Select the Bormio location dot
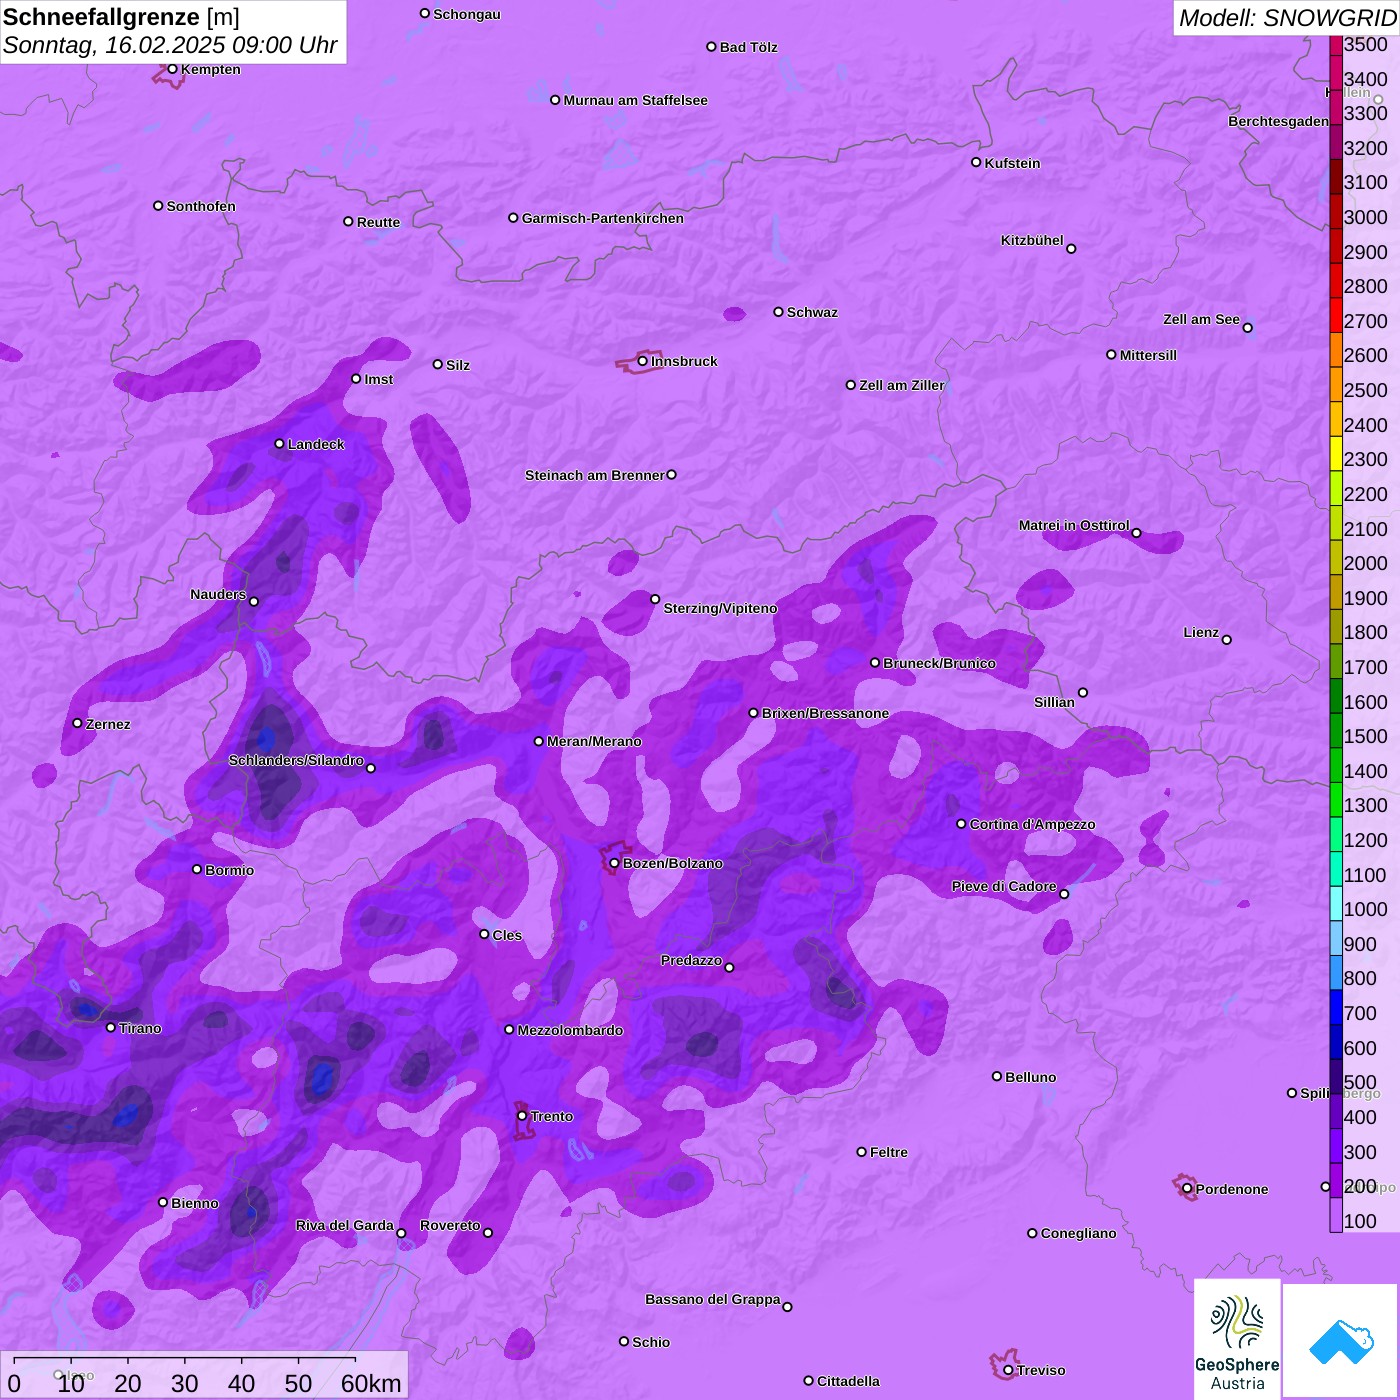Screen dimensions: 1400x1400 (x=197, y=869)
